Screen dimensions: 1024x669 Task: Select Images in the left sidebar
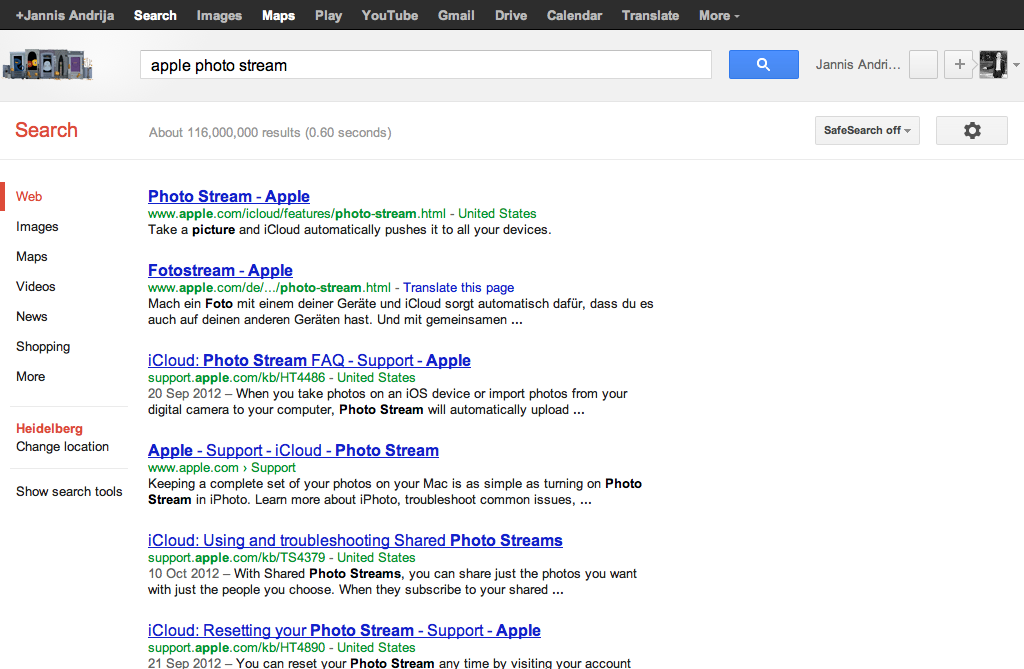tap(37, 227)
